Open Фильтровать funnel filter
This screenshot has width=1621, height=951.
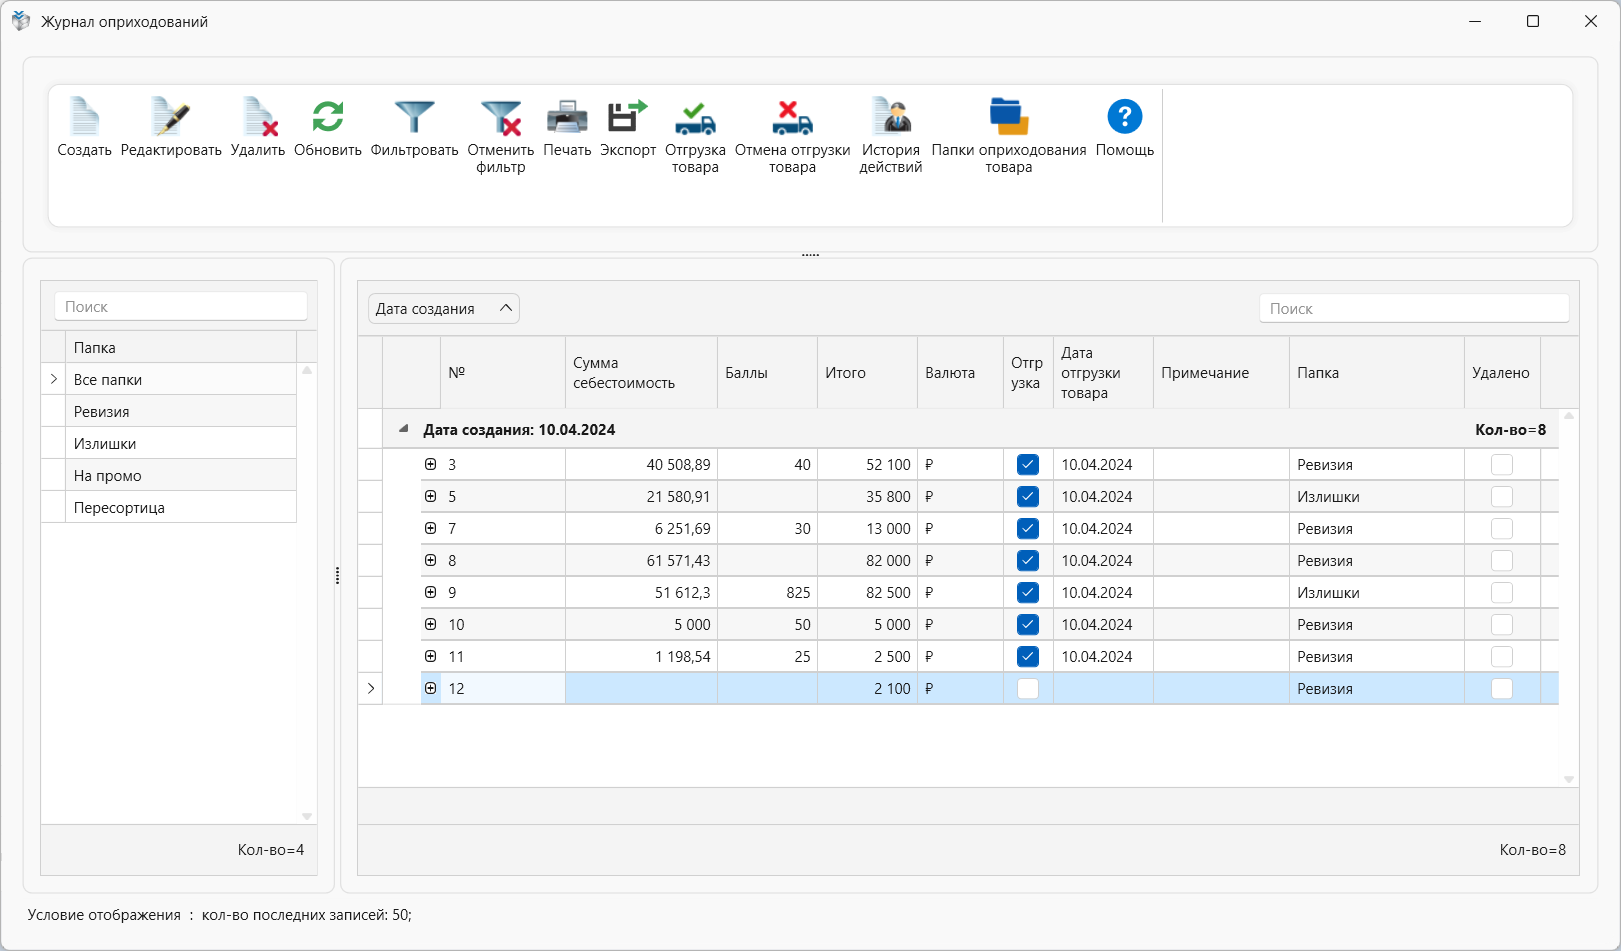click(414, 117)
